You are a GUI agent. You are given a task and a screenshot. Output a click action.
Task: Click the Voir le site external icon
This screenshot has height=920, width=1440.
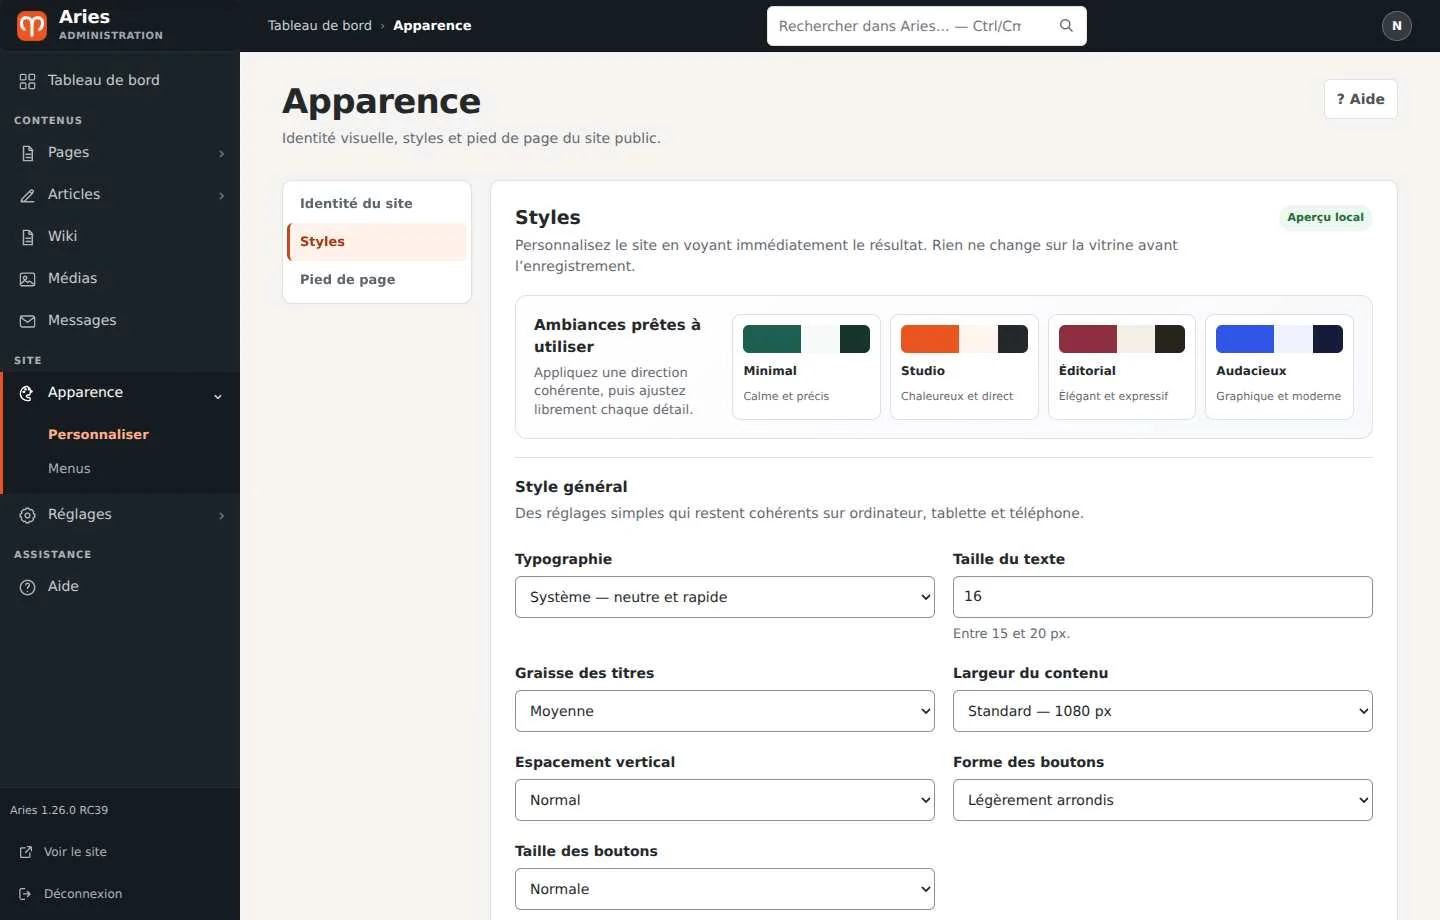click(26, 852)
